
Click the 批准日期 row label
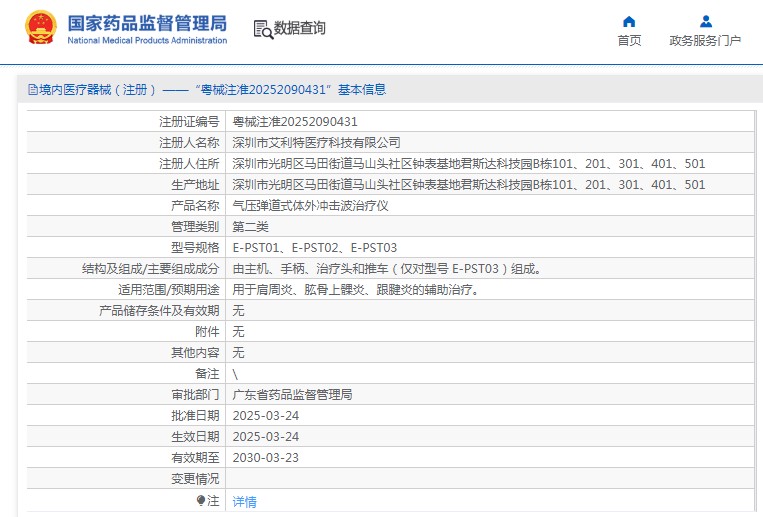tap(195, 416)
